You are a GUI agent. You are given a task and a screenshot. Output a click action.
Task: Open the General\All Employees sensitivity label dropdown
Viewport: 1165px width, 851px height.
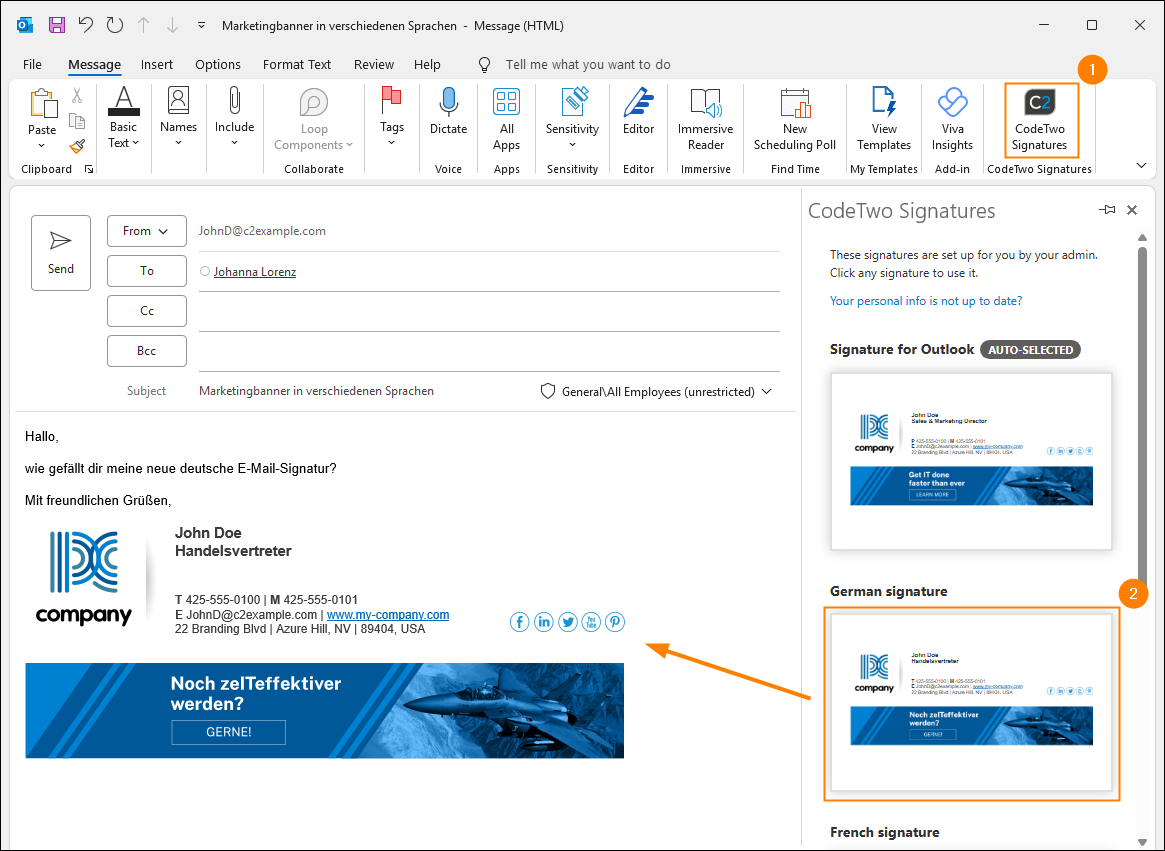tap(657, 392)
